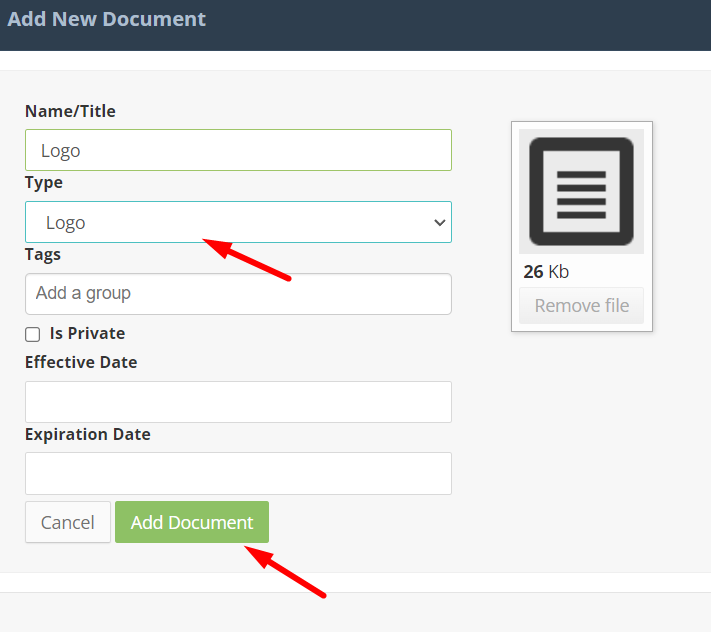Click the green Add Document button
Screen dimensions: 711x632
tap(192, 522)
